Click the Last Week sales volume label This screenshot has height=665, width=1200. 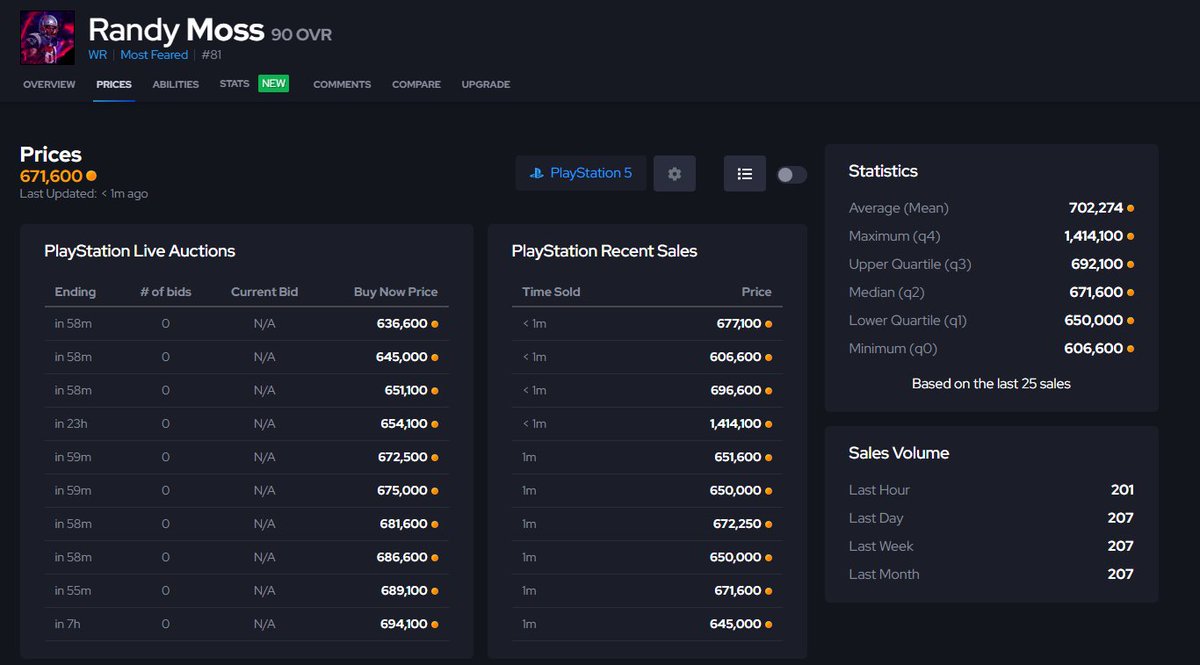click(881, 546)
